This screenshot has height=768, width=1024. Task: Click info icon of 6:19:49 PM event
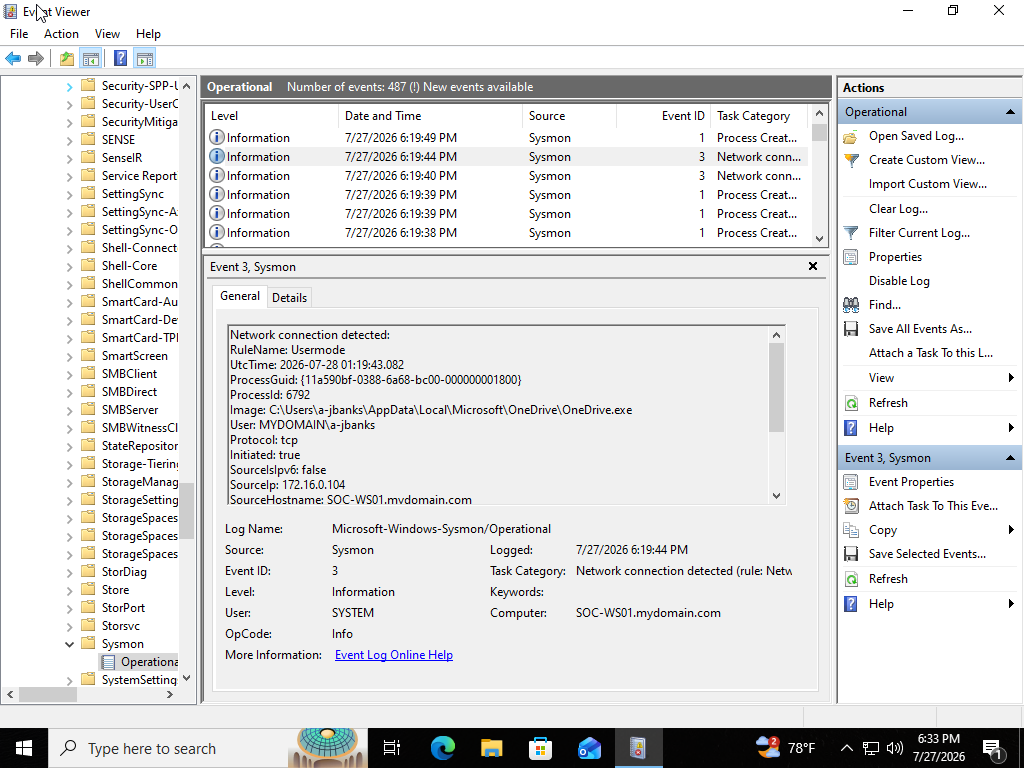[x=216, y=138]
